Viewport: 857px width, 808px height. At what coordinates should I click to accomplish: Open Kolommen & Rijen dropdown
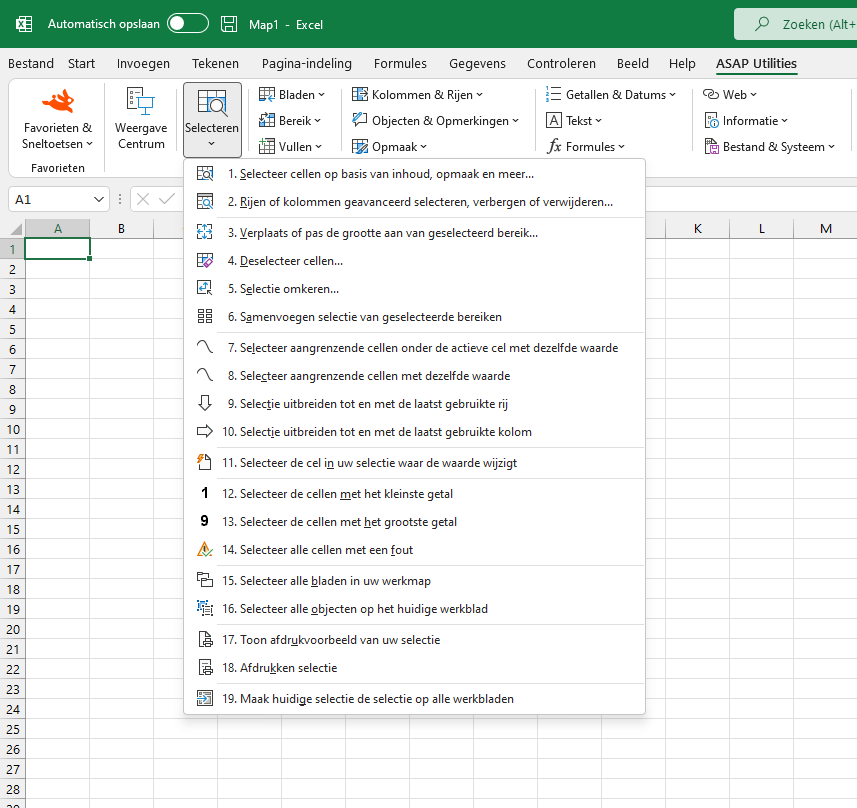(418, 95)
